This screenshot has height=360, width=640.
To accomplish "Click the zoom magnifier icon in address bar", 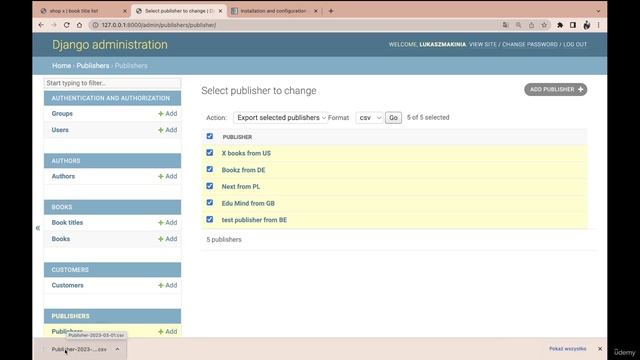I will [518, 25].
